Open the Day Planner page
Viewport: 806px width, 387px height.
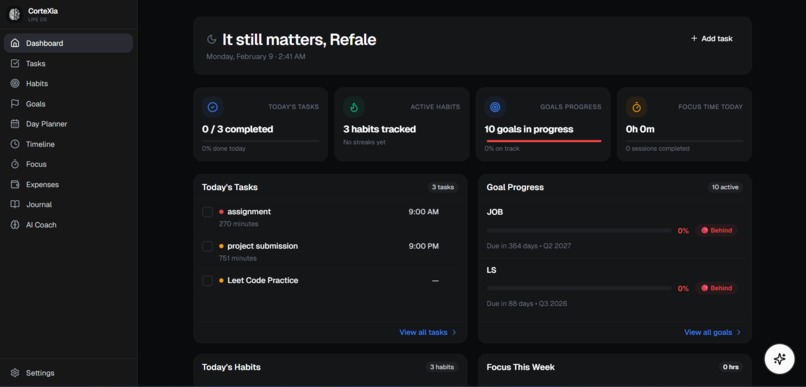pos(68,124)
